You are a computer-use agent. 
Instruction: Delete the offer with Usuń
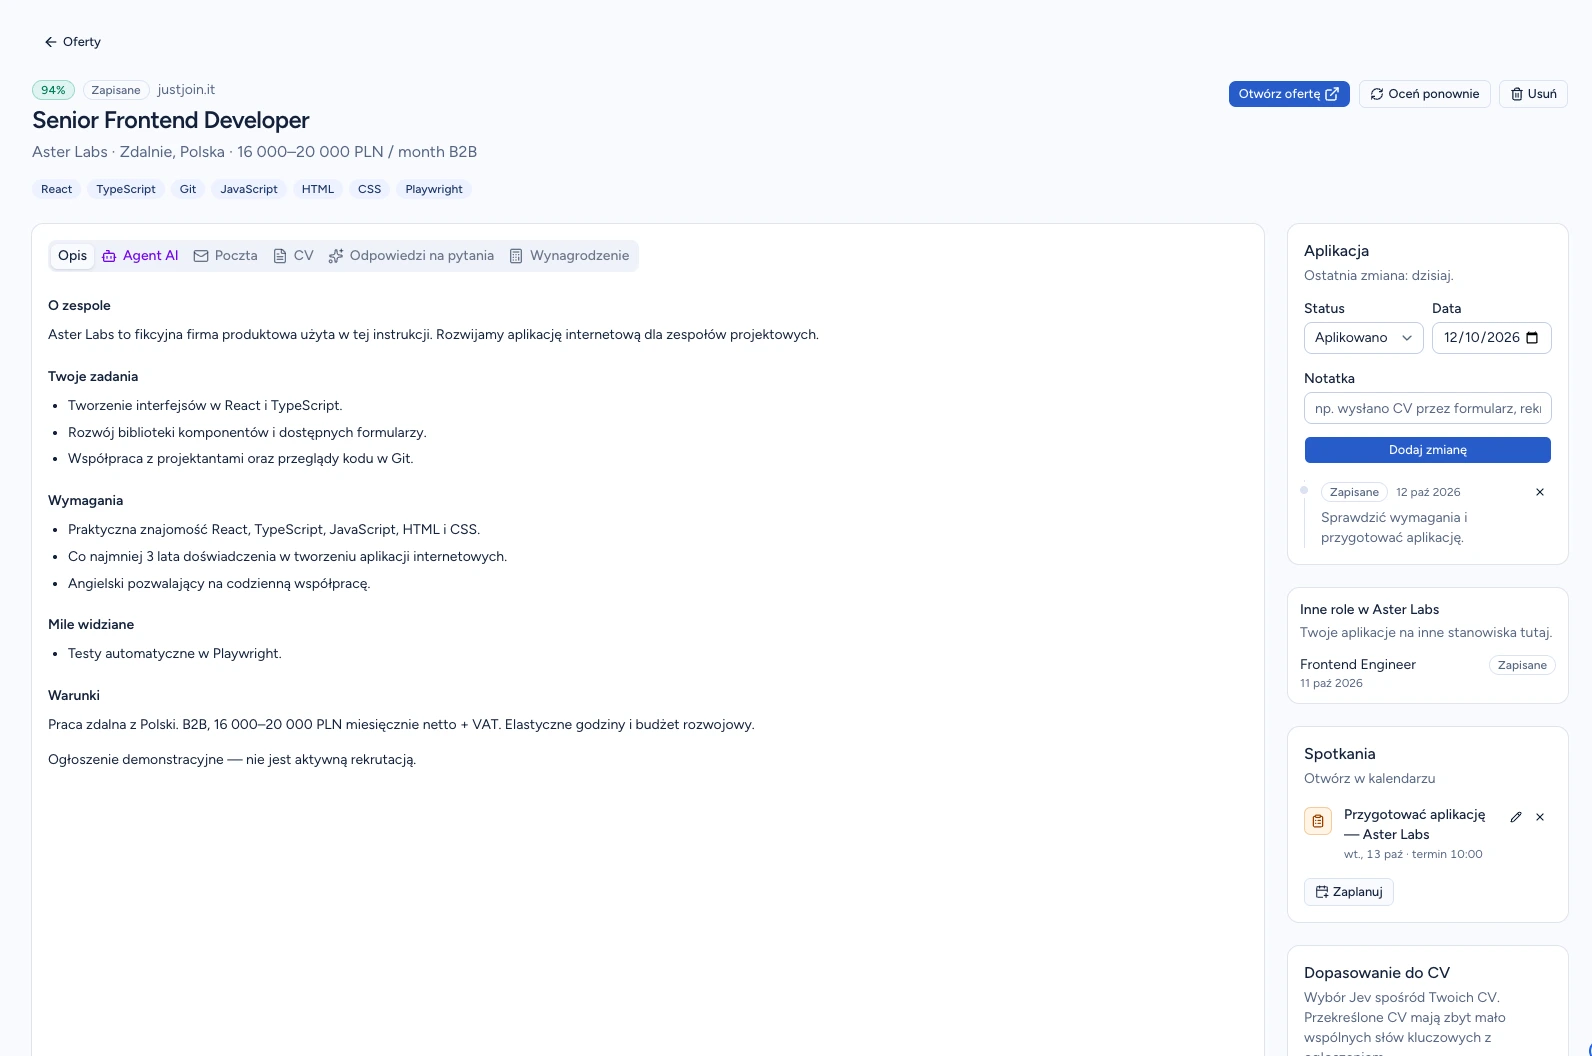tap(1533, 94)
